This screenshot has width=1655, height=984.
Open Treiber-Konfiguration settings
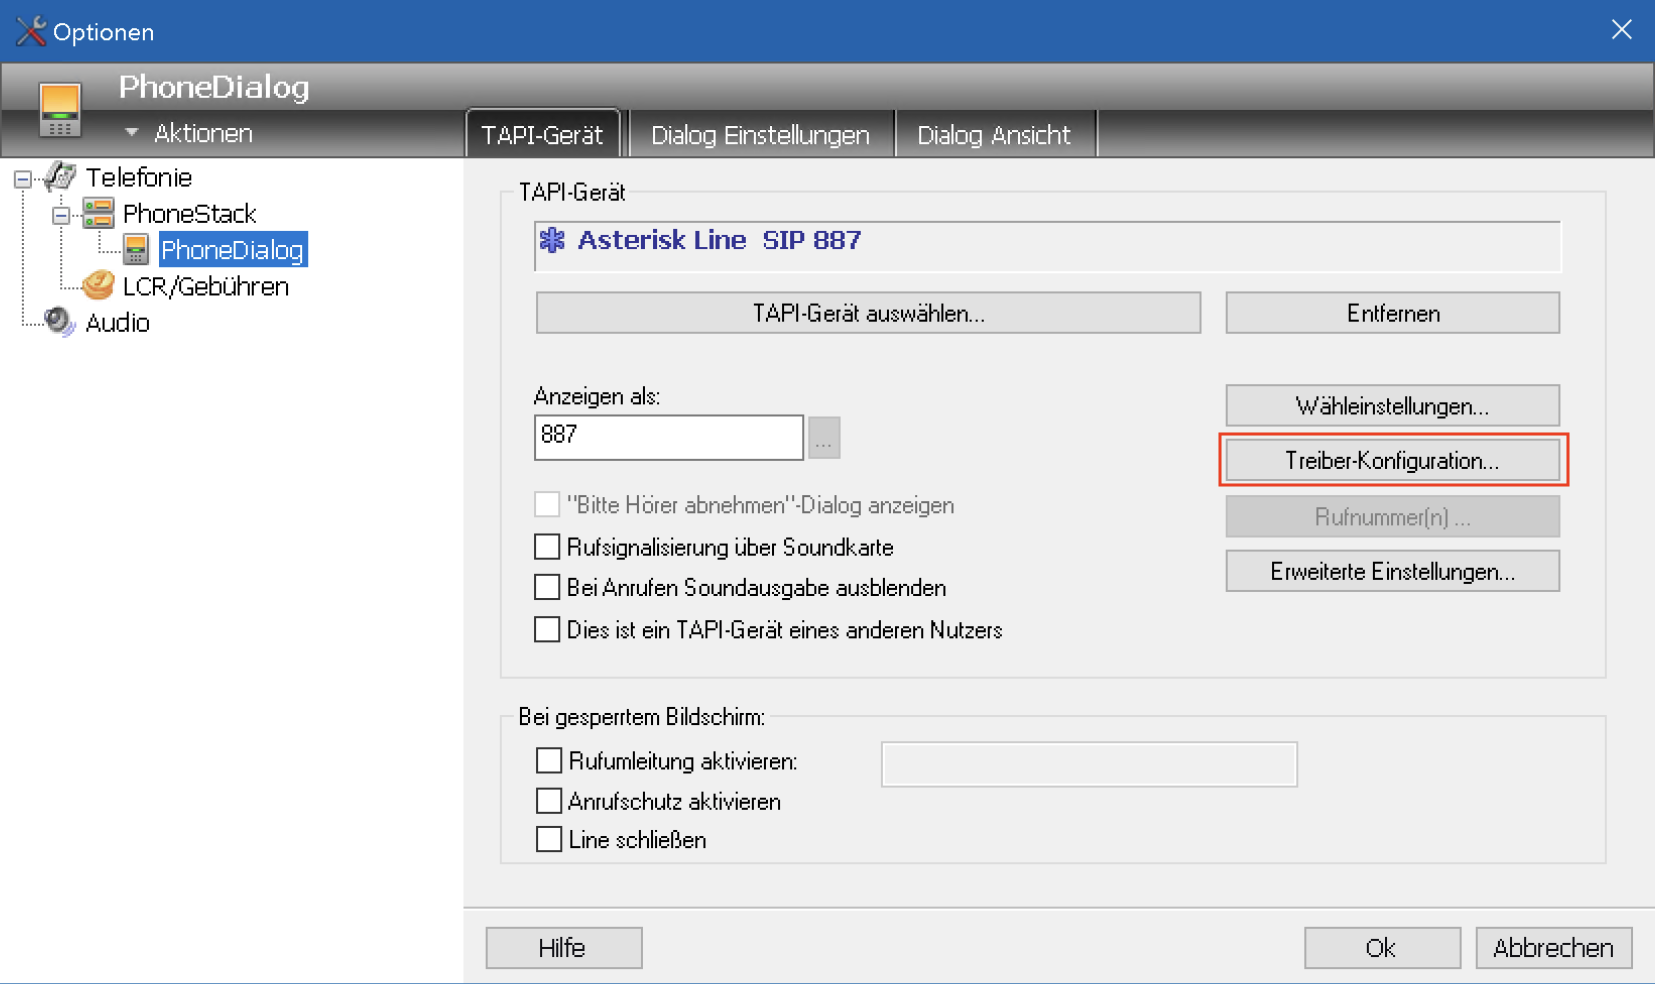[1392, 460]
